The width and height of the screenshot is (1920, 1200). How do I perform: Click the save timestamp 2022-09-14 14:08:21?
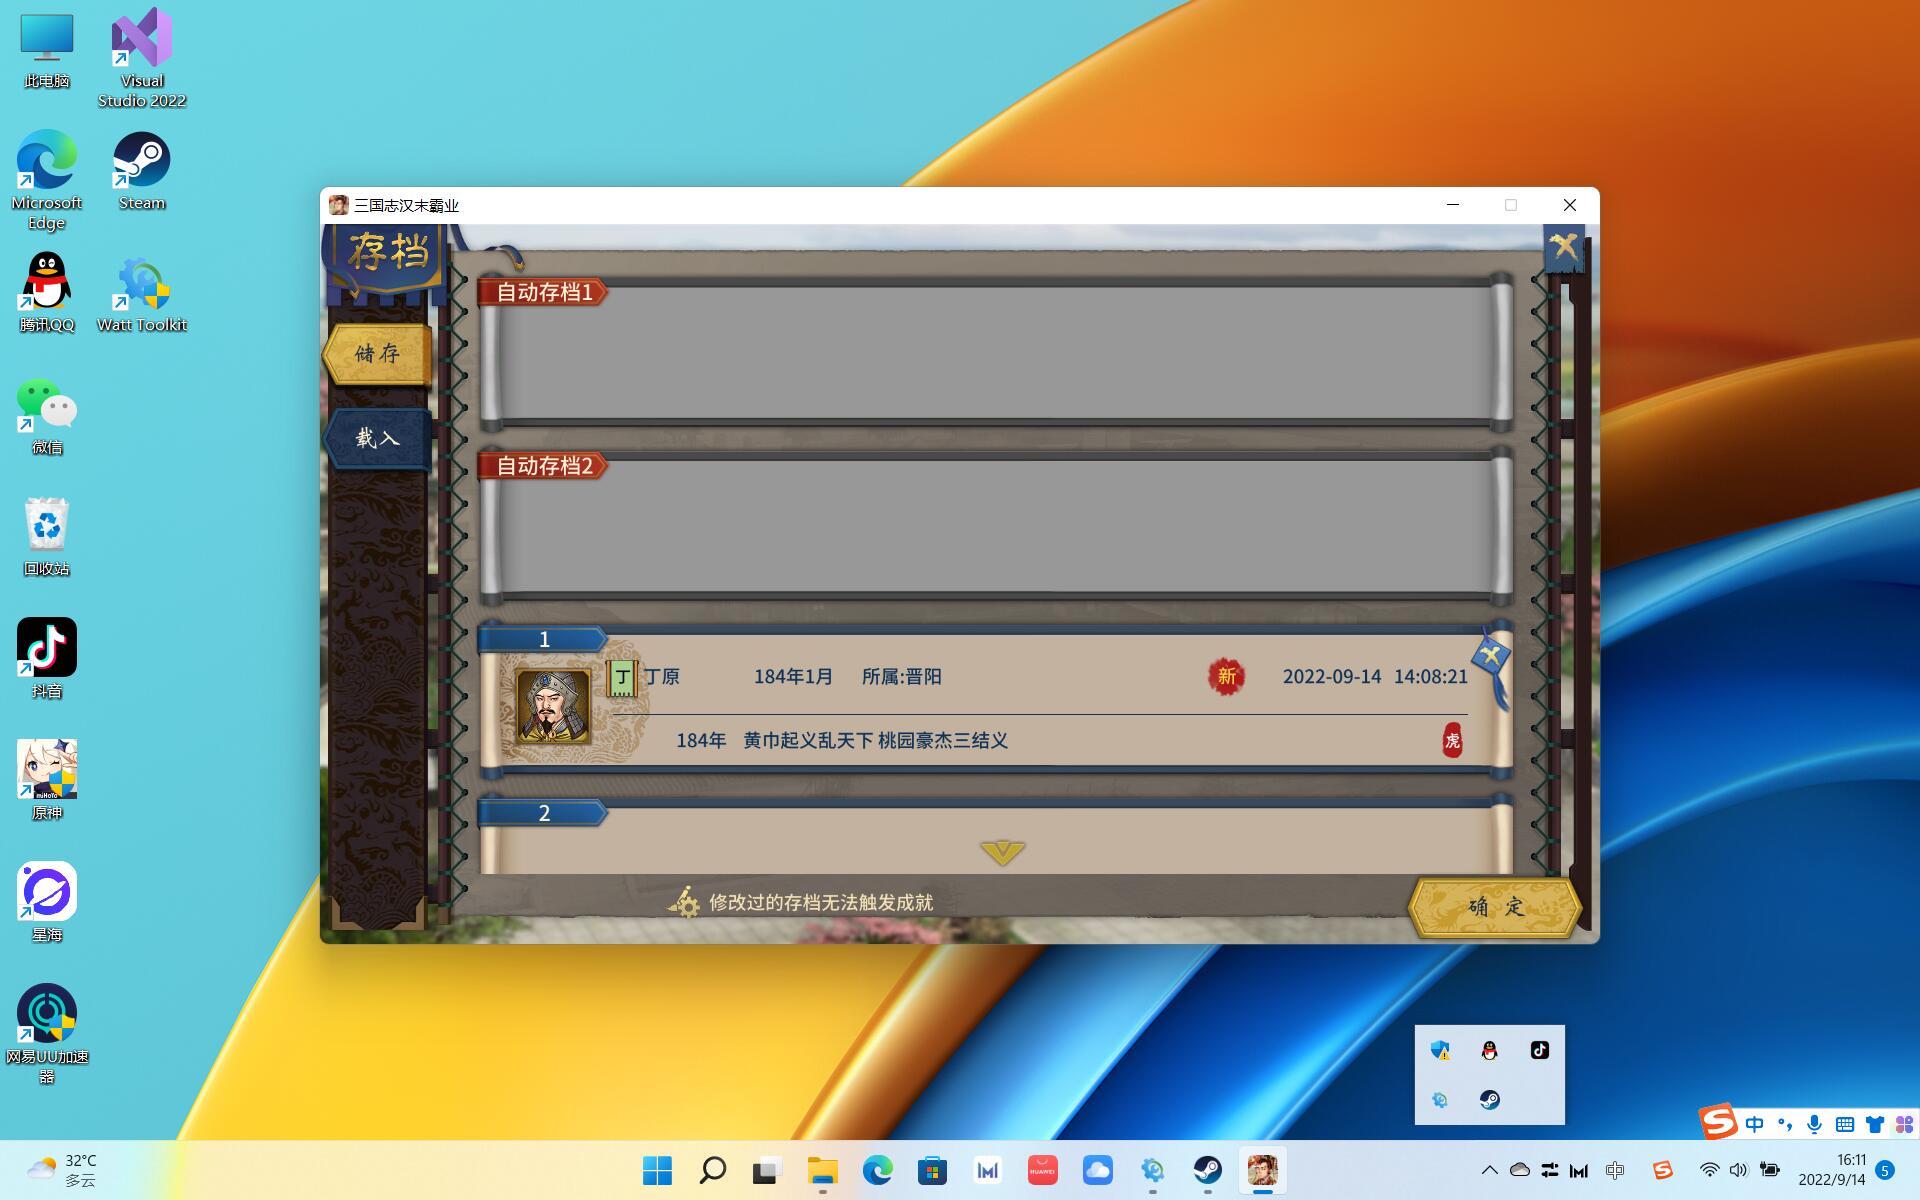click(1375, 677)
